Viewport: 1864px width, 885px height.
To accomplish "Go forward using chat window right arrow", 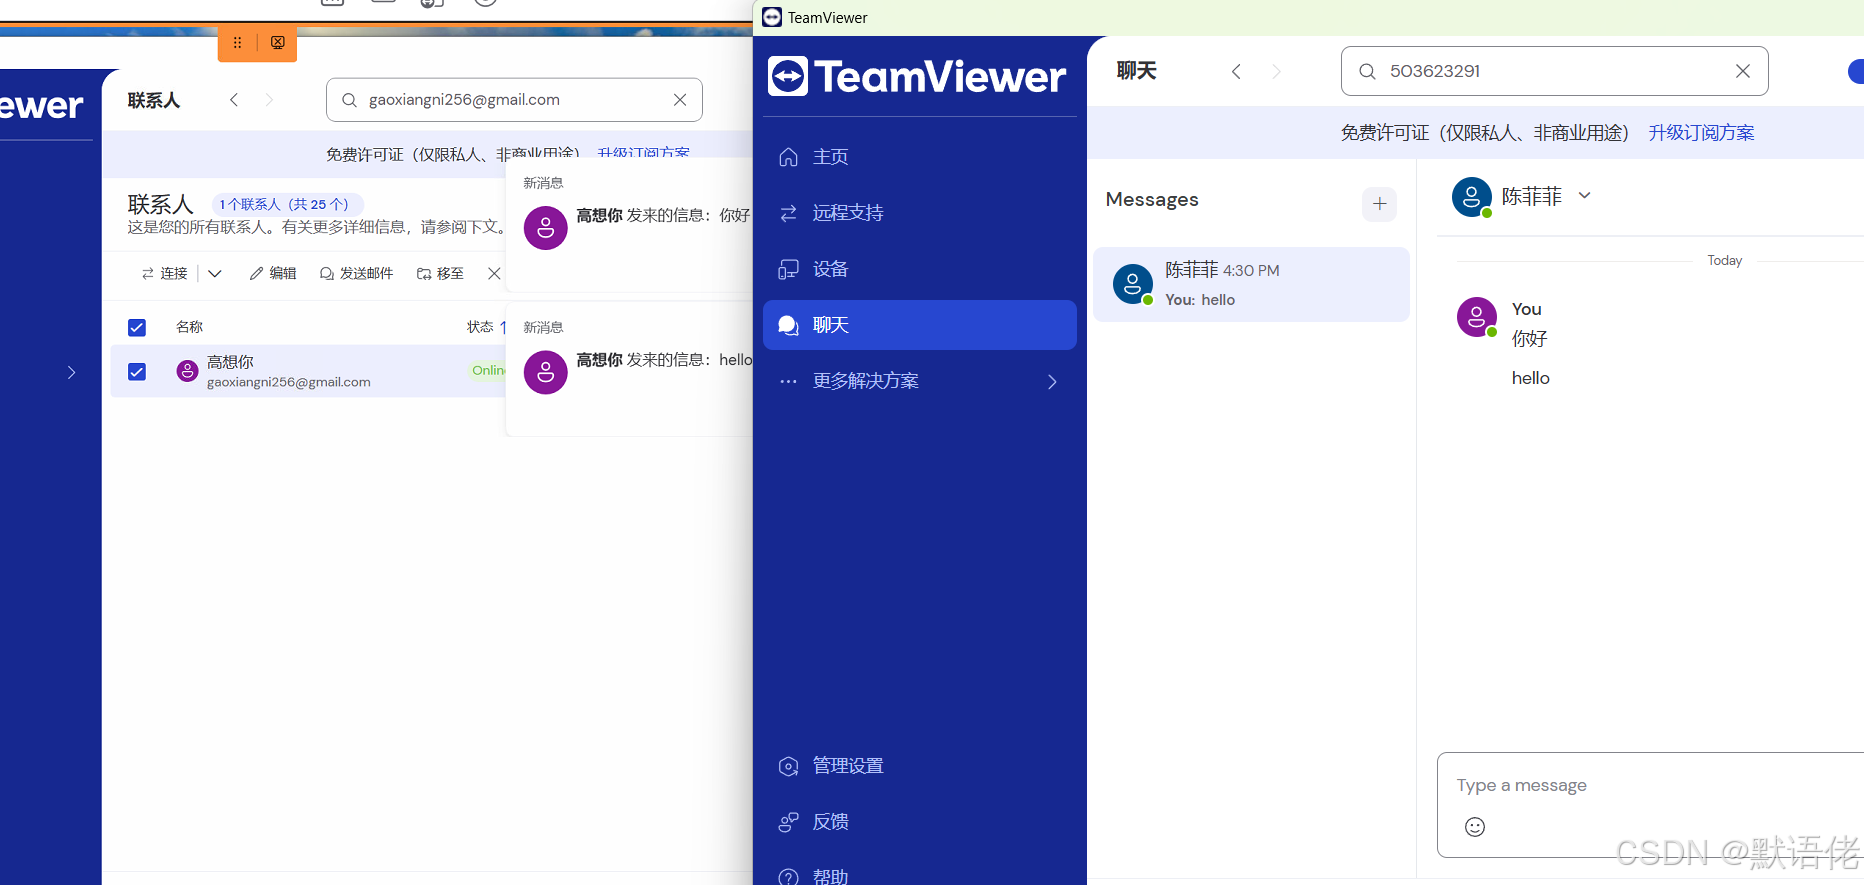I will (x=1276, y=71).
